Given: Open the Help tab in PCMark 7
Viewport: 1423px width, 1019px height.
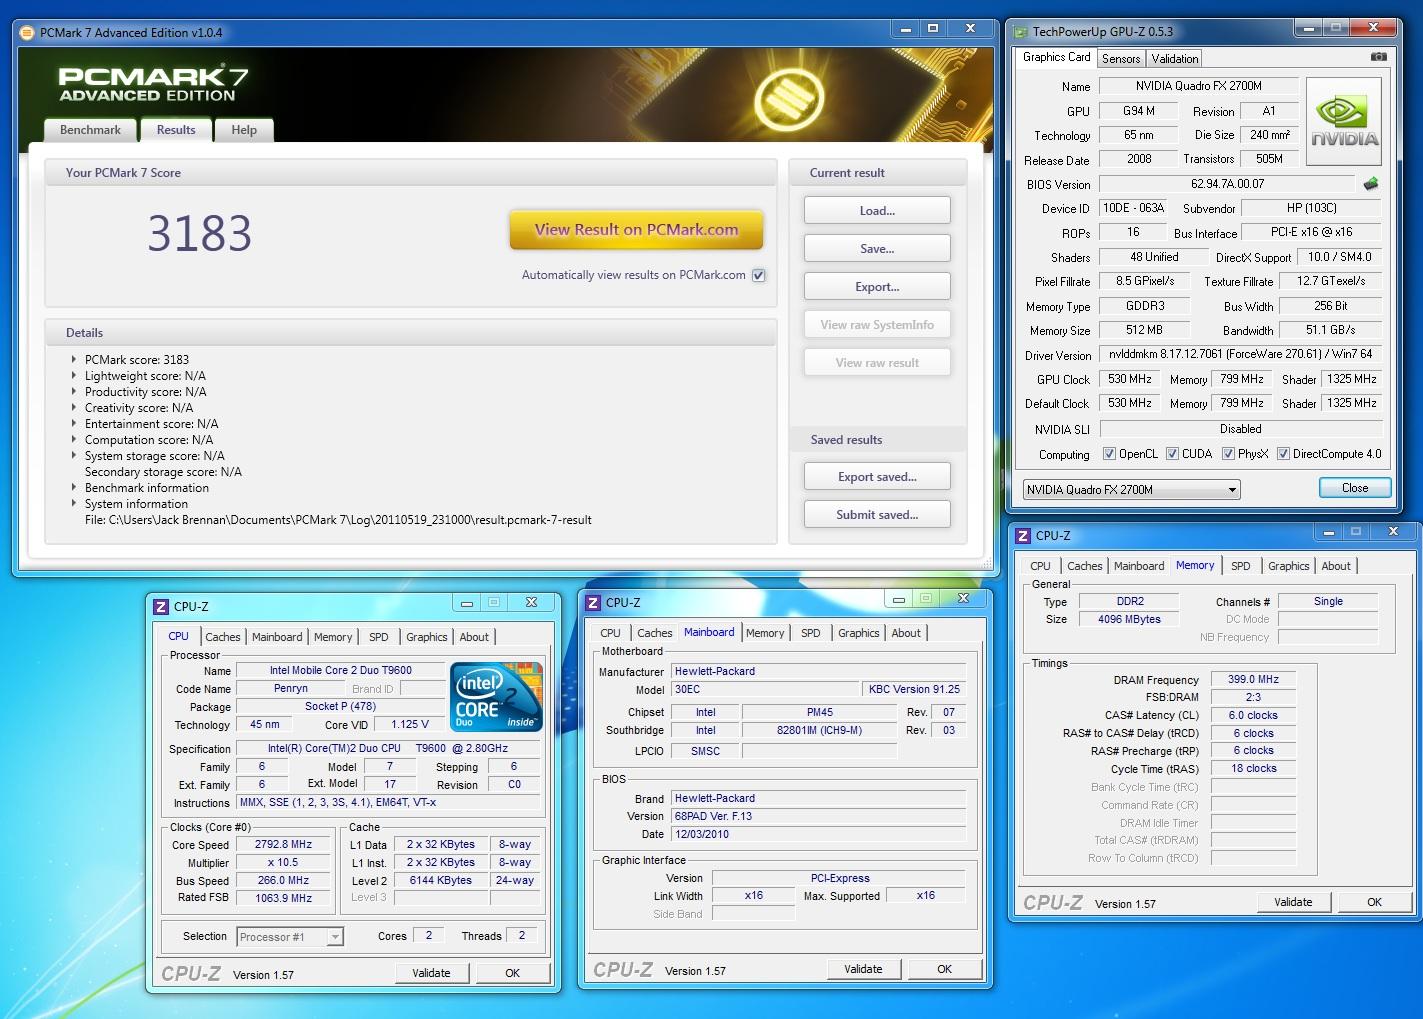Looking at the screenshot, I should [244, 130].
